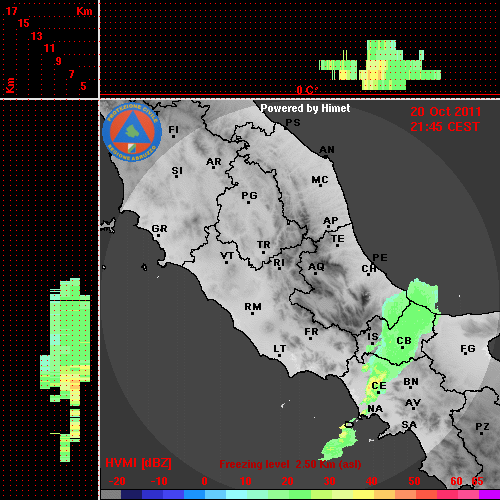
Task: Click the '0 C°' freezing line label
Action: (x=307, y=90)
